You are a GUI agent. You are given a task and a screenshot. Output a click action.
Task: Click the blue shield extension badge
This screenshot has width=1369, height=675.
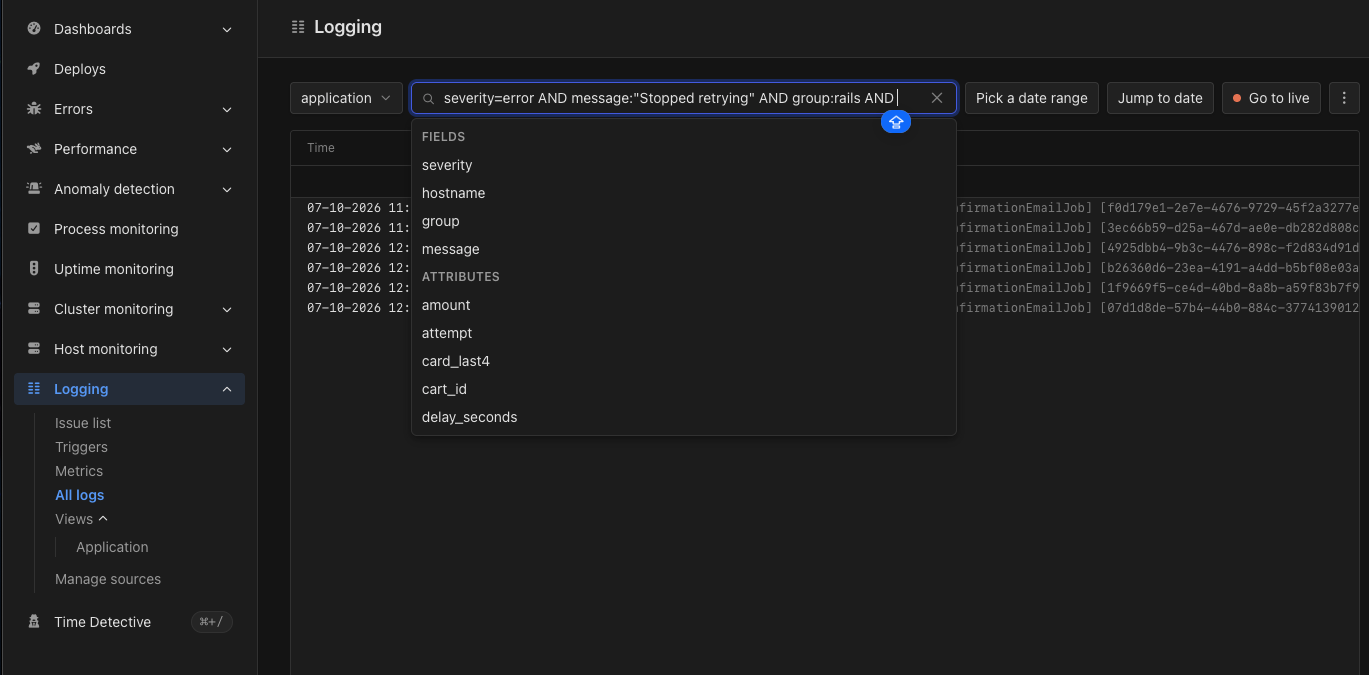click(x=896, y=122)
